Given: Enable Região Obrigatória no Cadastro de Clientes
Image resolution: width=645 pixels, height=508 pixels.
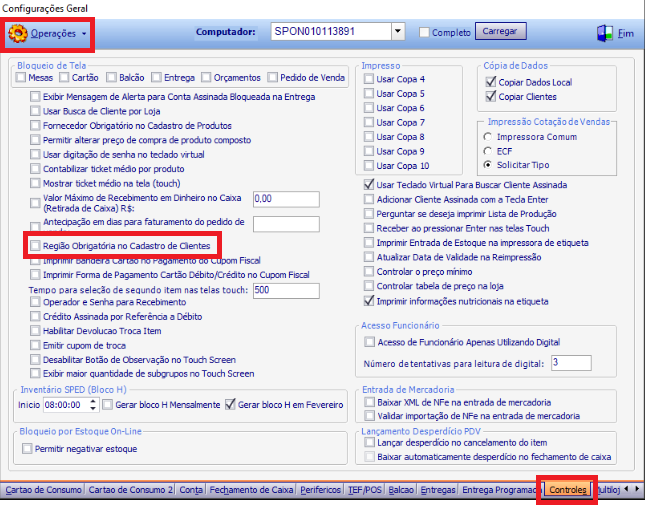Looking at the screenshot, I should [x=35, y=246].
